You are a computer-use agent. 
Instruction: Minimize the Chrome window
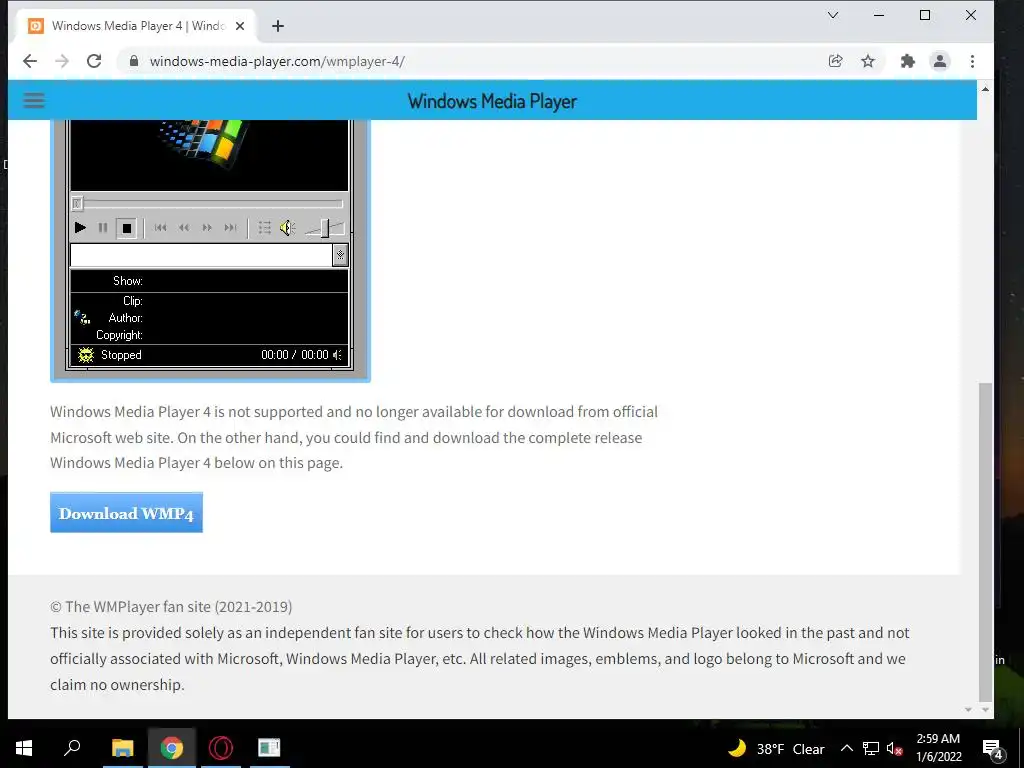879,15
